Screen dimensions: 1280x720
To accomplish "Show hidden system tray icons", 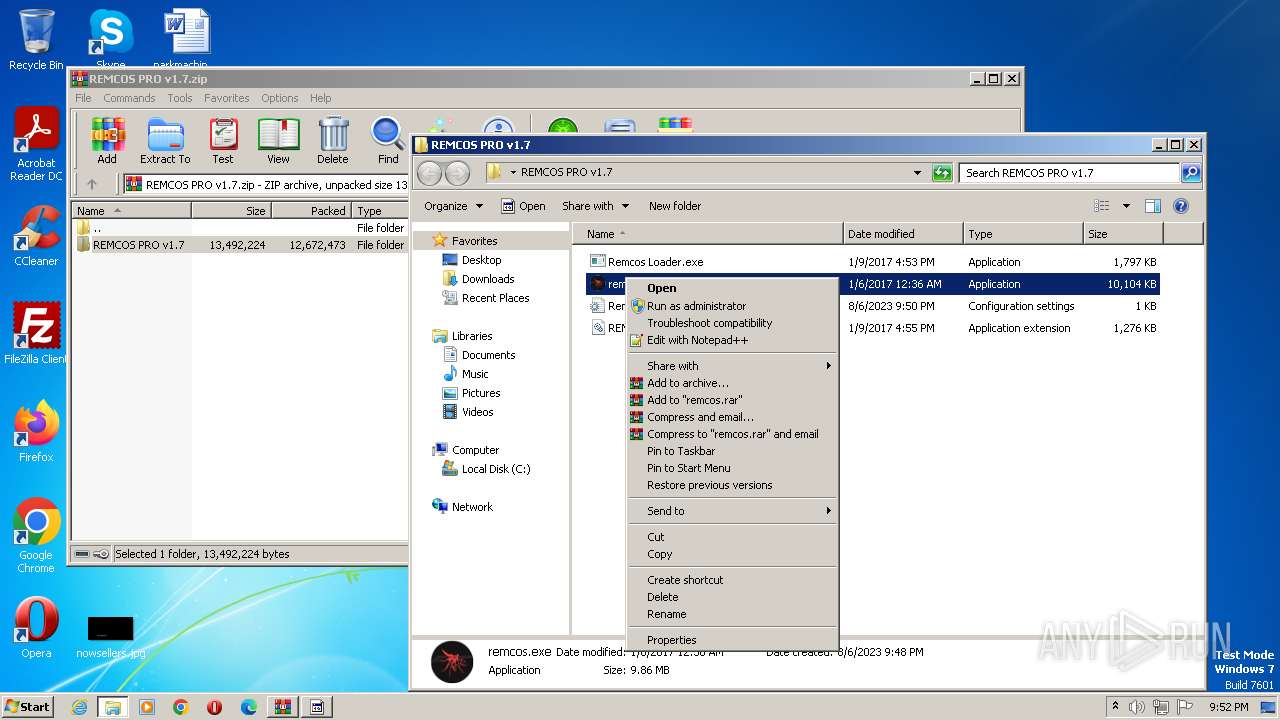I will tap(1115, 707).
